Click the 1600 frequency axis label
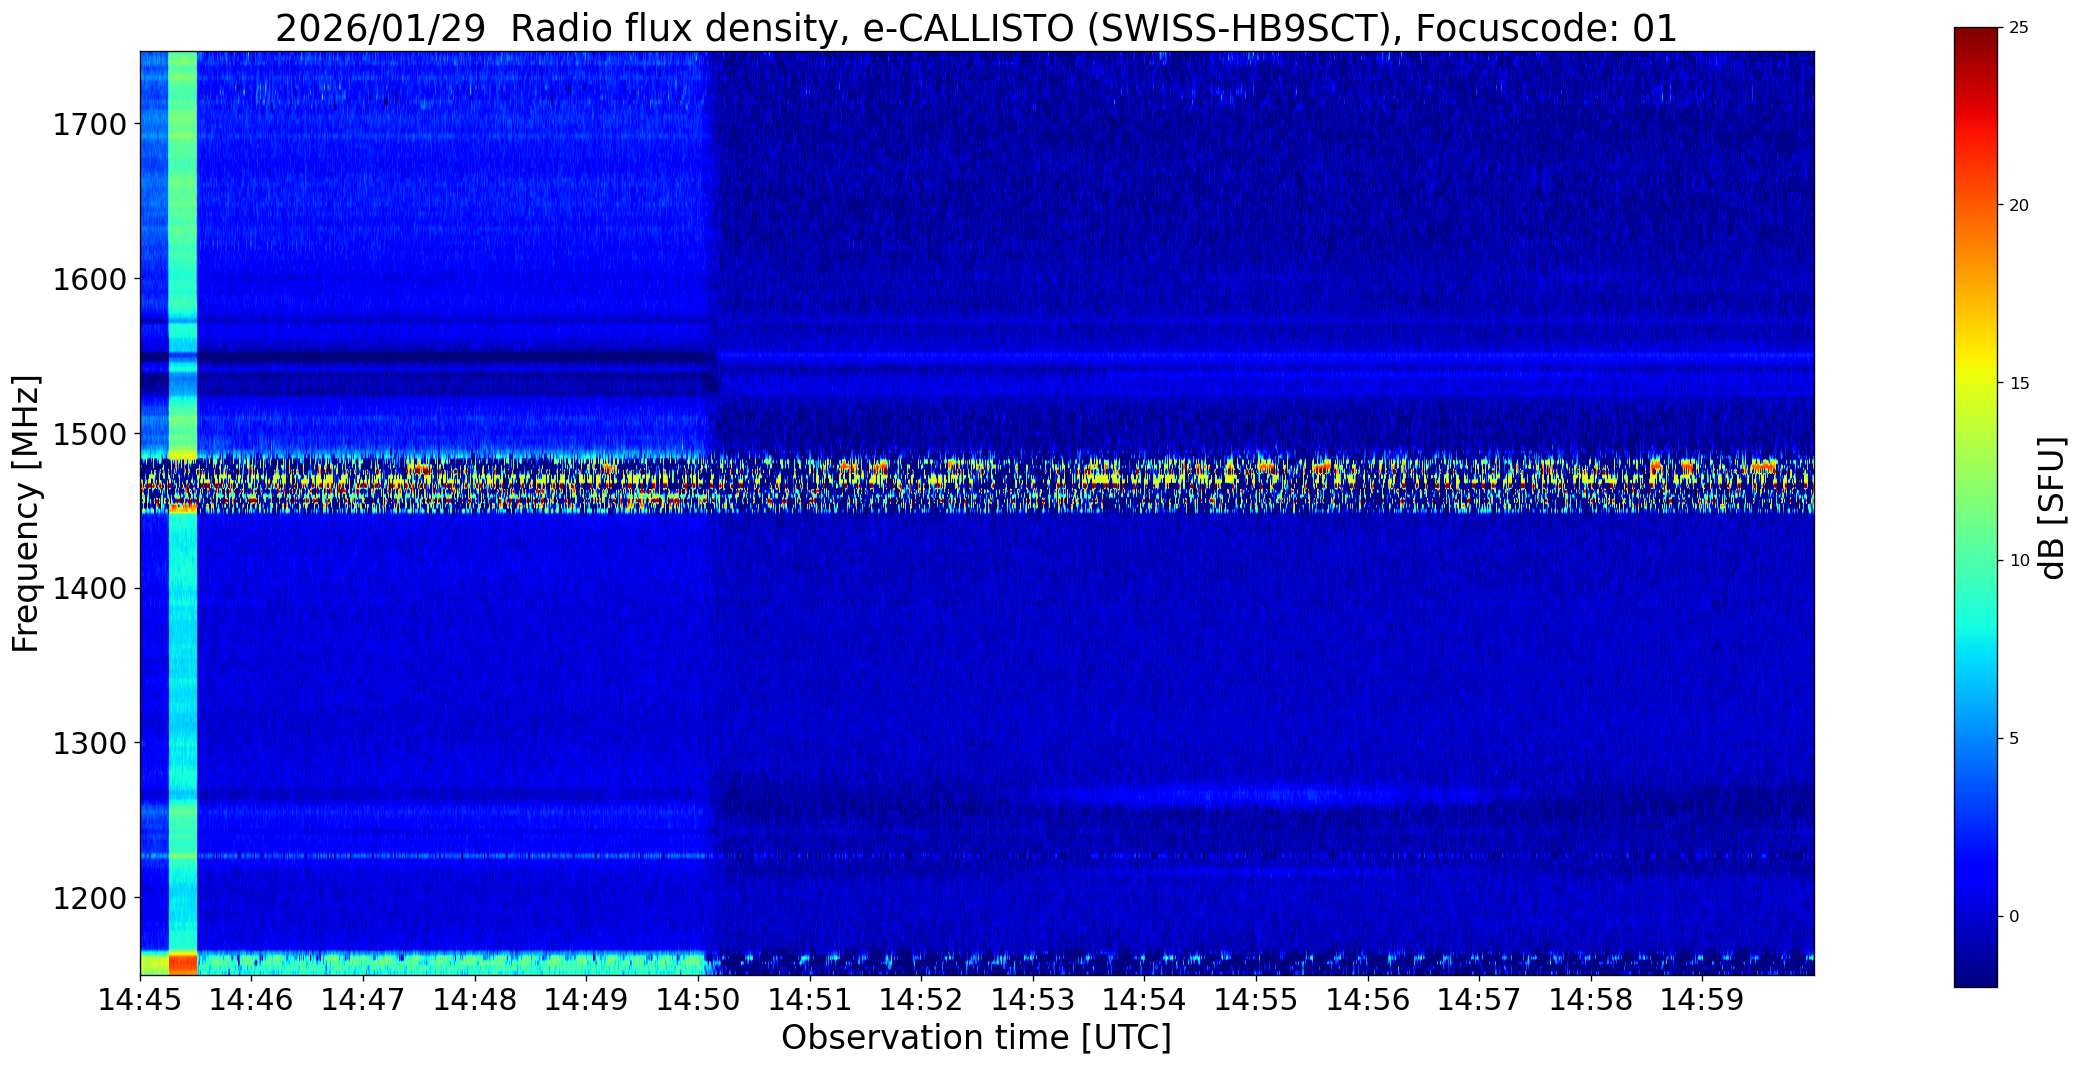This screenshot has width=2082, height=1067. 89,279
